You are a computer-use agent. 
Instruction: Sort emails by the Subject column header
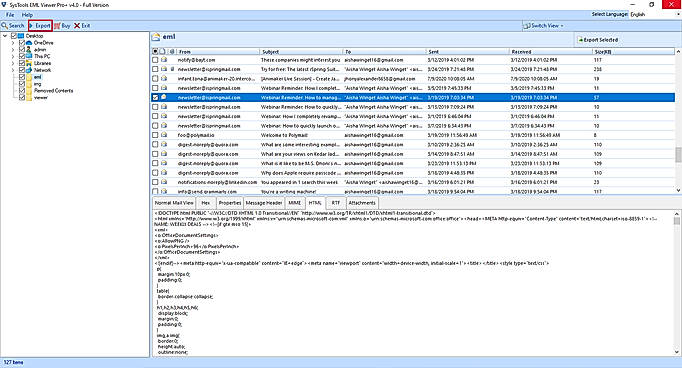(301, 51)
